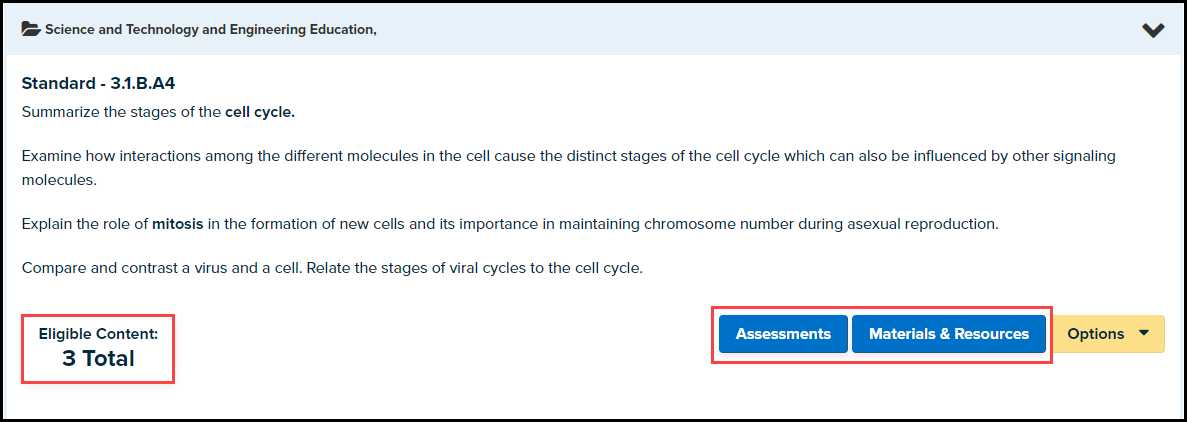Viewport: 1187px width, 422px height.
Task: Open the Assessments button
Action: (x=783, y=334)
